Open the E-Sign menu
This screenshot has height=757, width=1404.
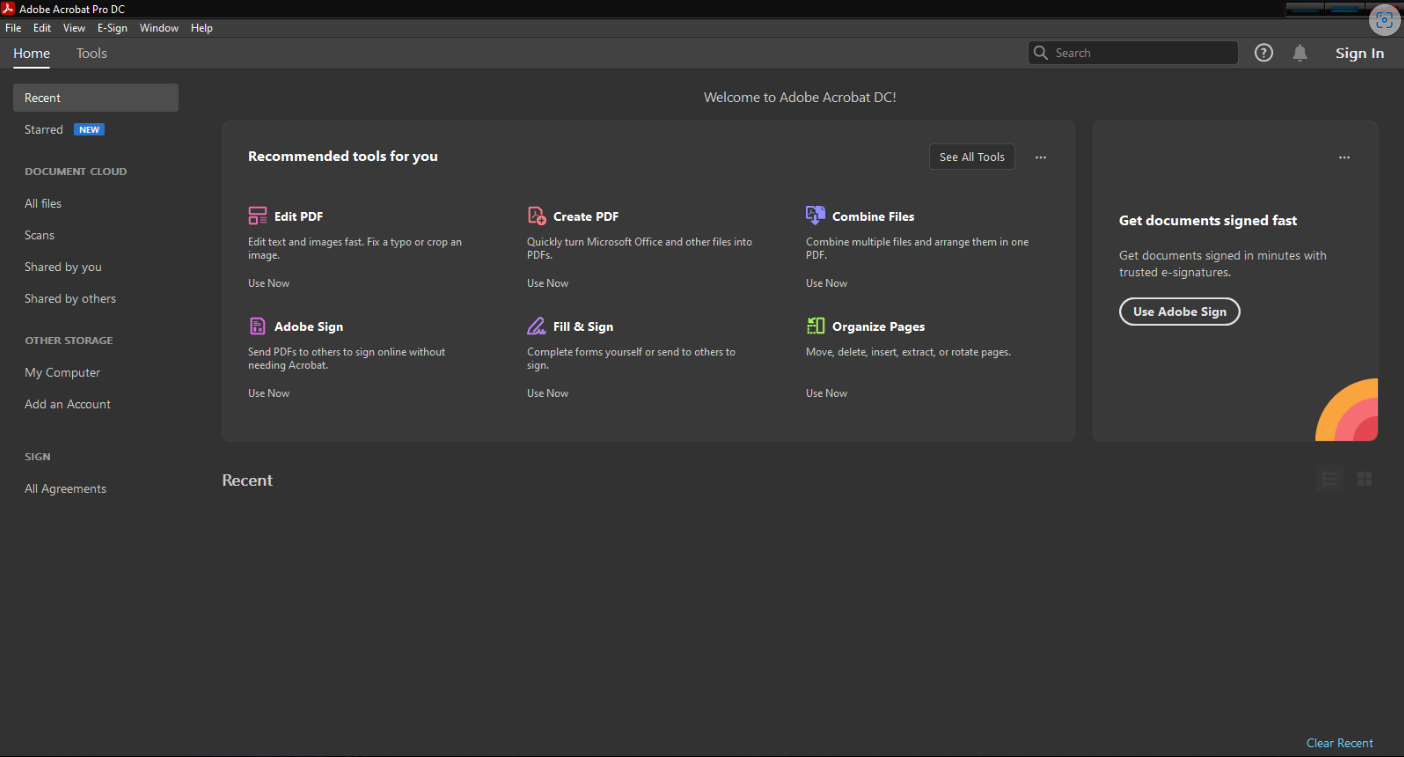point(112,28)
